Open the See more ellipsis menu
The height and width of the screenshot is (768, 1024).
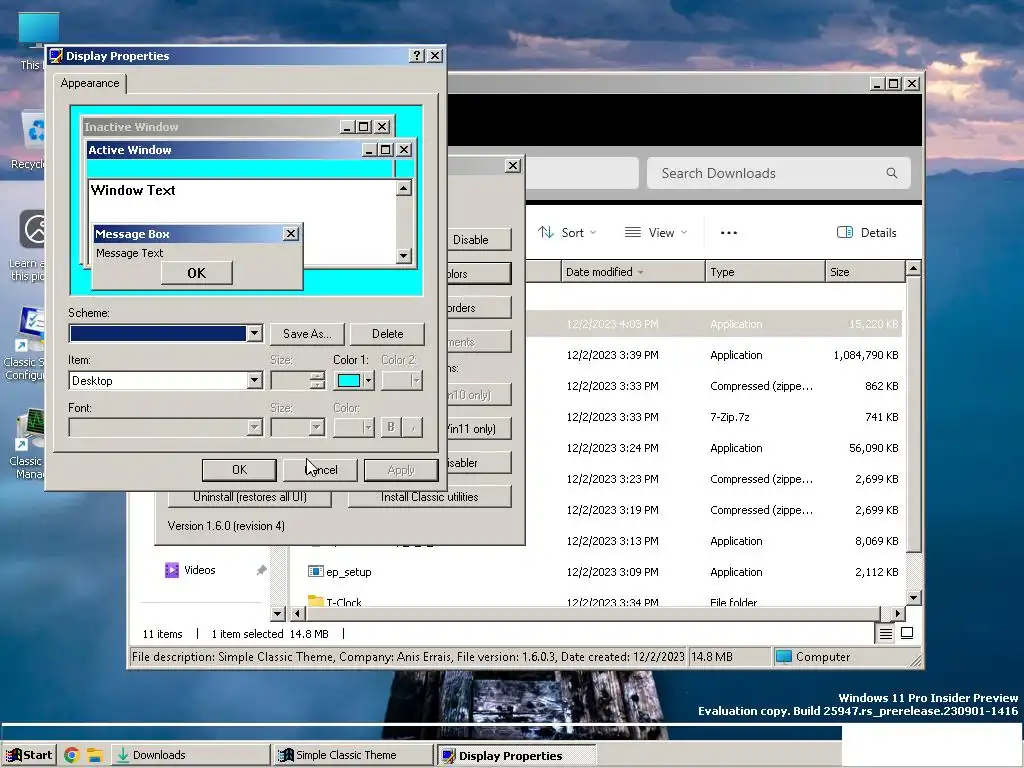tap(729, 232)
